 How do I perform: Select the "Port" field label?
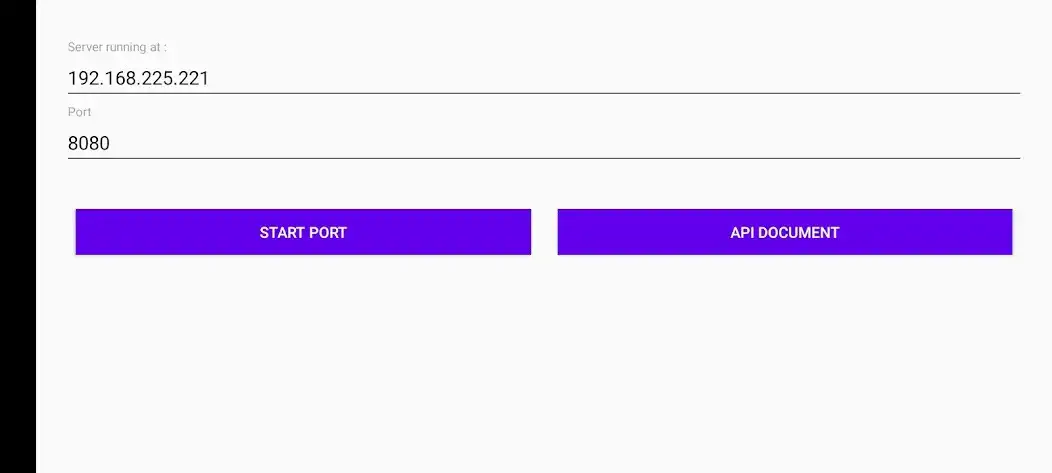click(79, 112)
